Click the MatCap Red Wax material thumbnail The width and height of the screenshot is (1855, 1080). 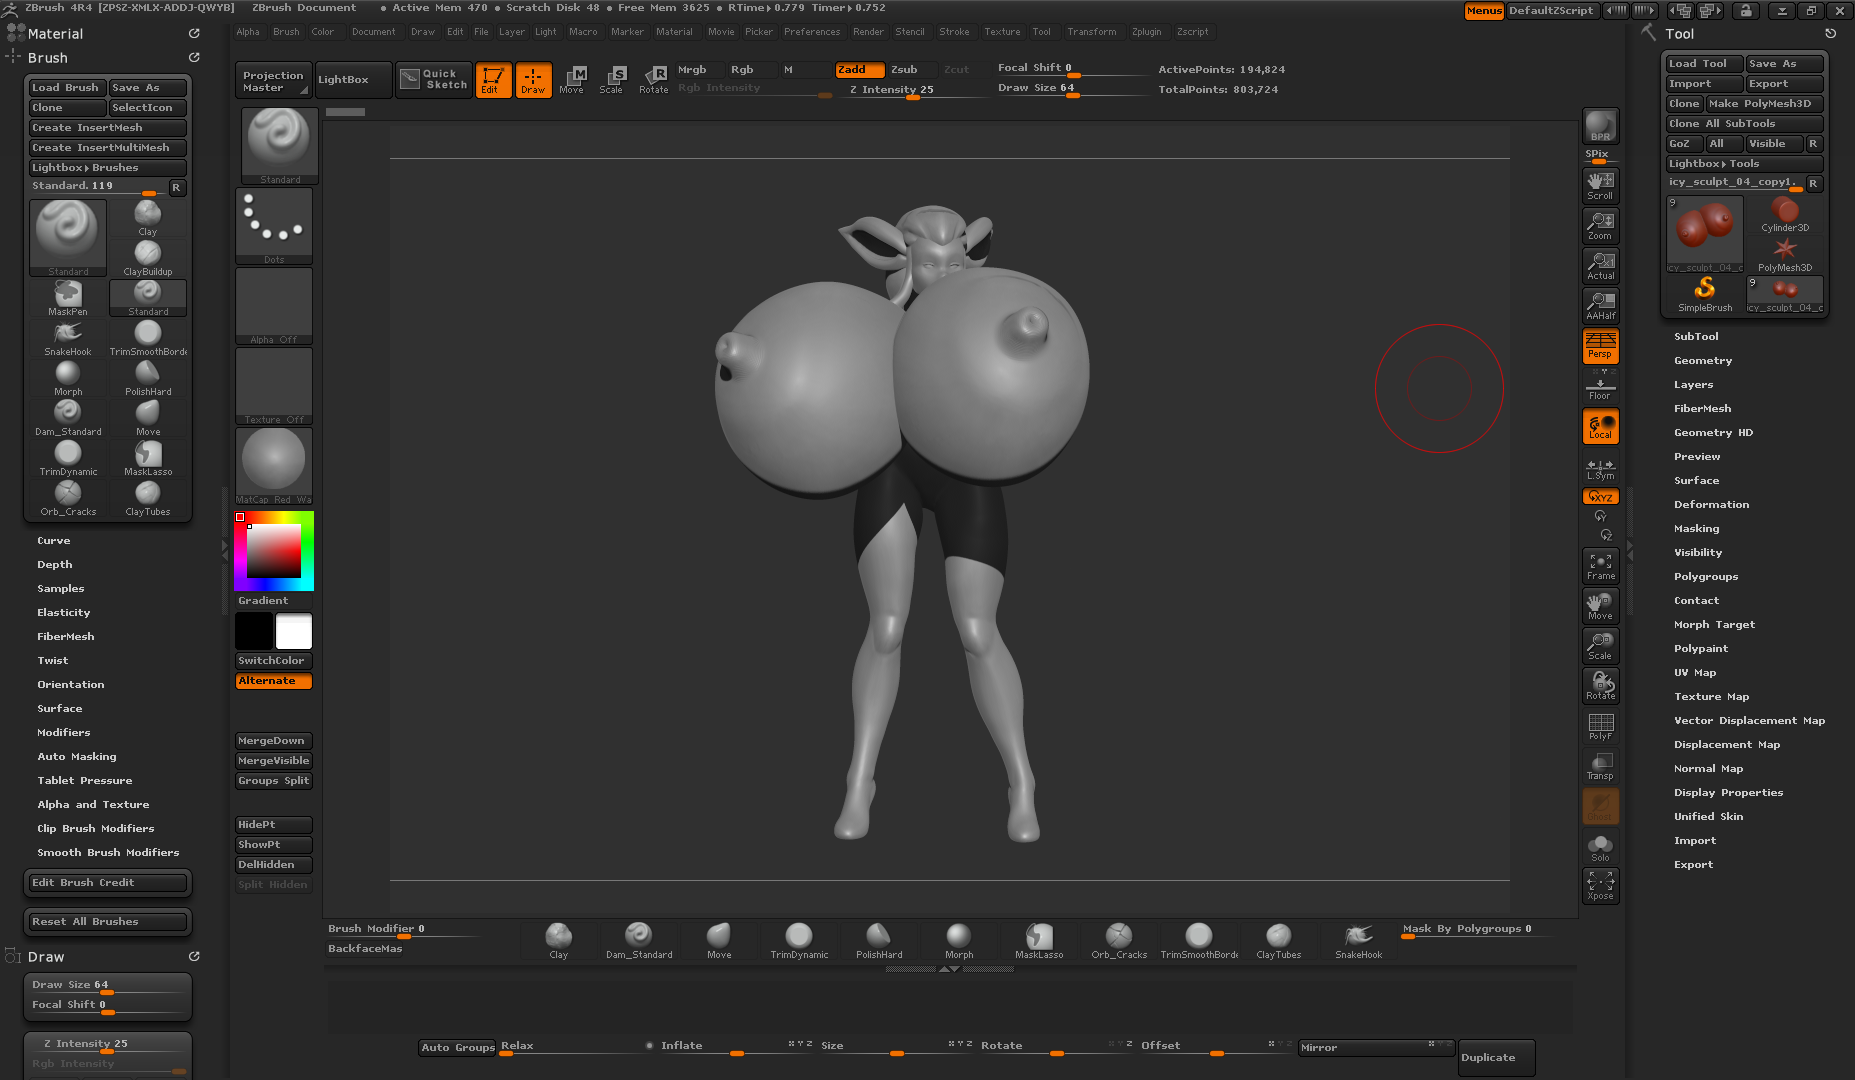(274, 466)
